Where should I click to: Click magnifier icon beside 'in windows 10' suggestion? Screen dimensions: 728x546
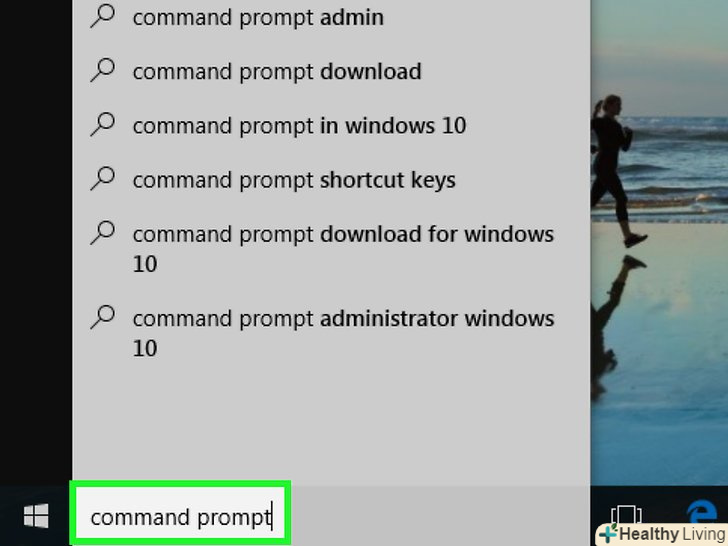[x=102, y=125]
